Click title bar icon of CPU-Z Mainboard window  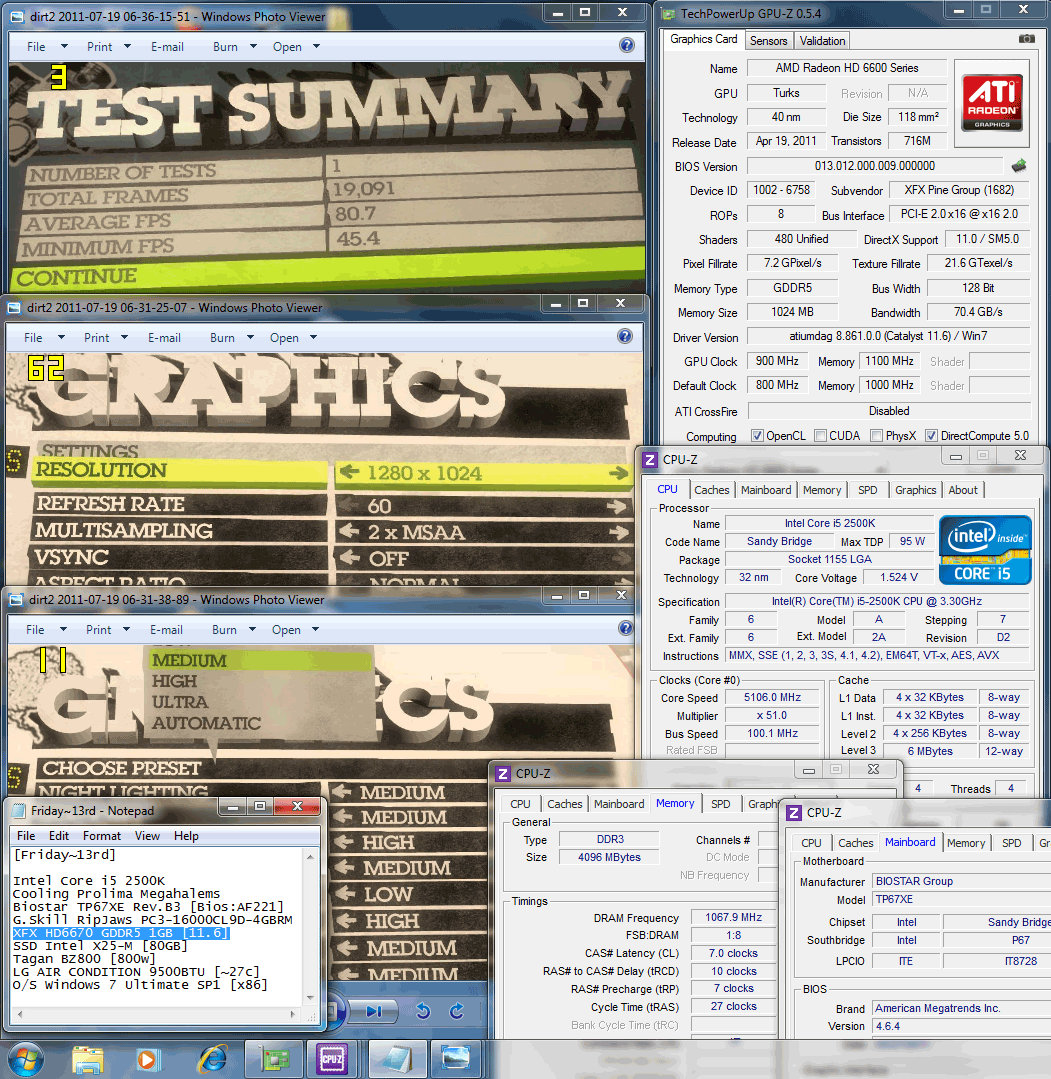coord(794,813)
